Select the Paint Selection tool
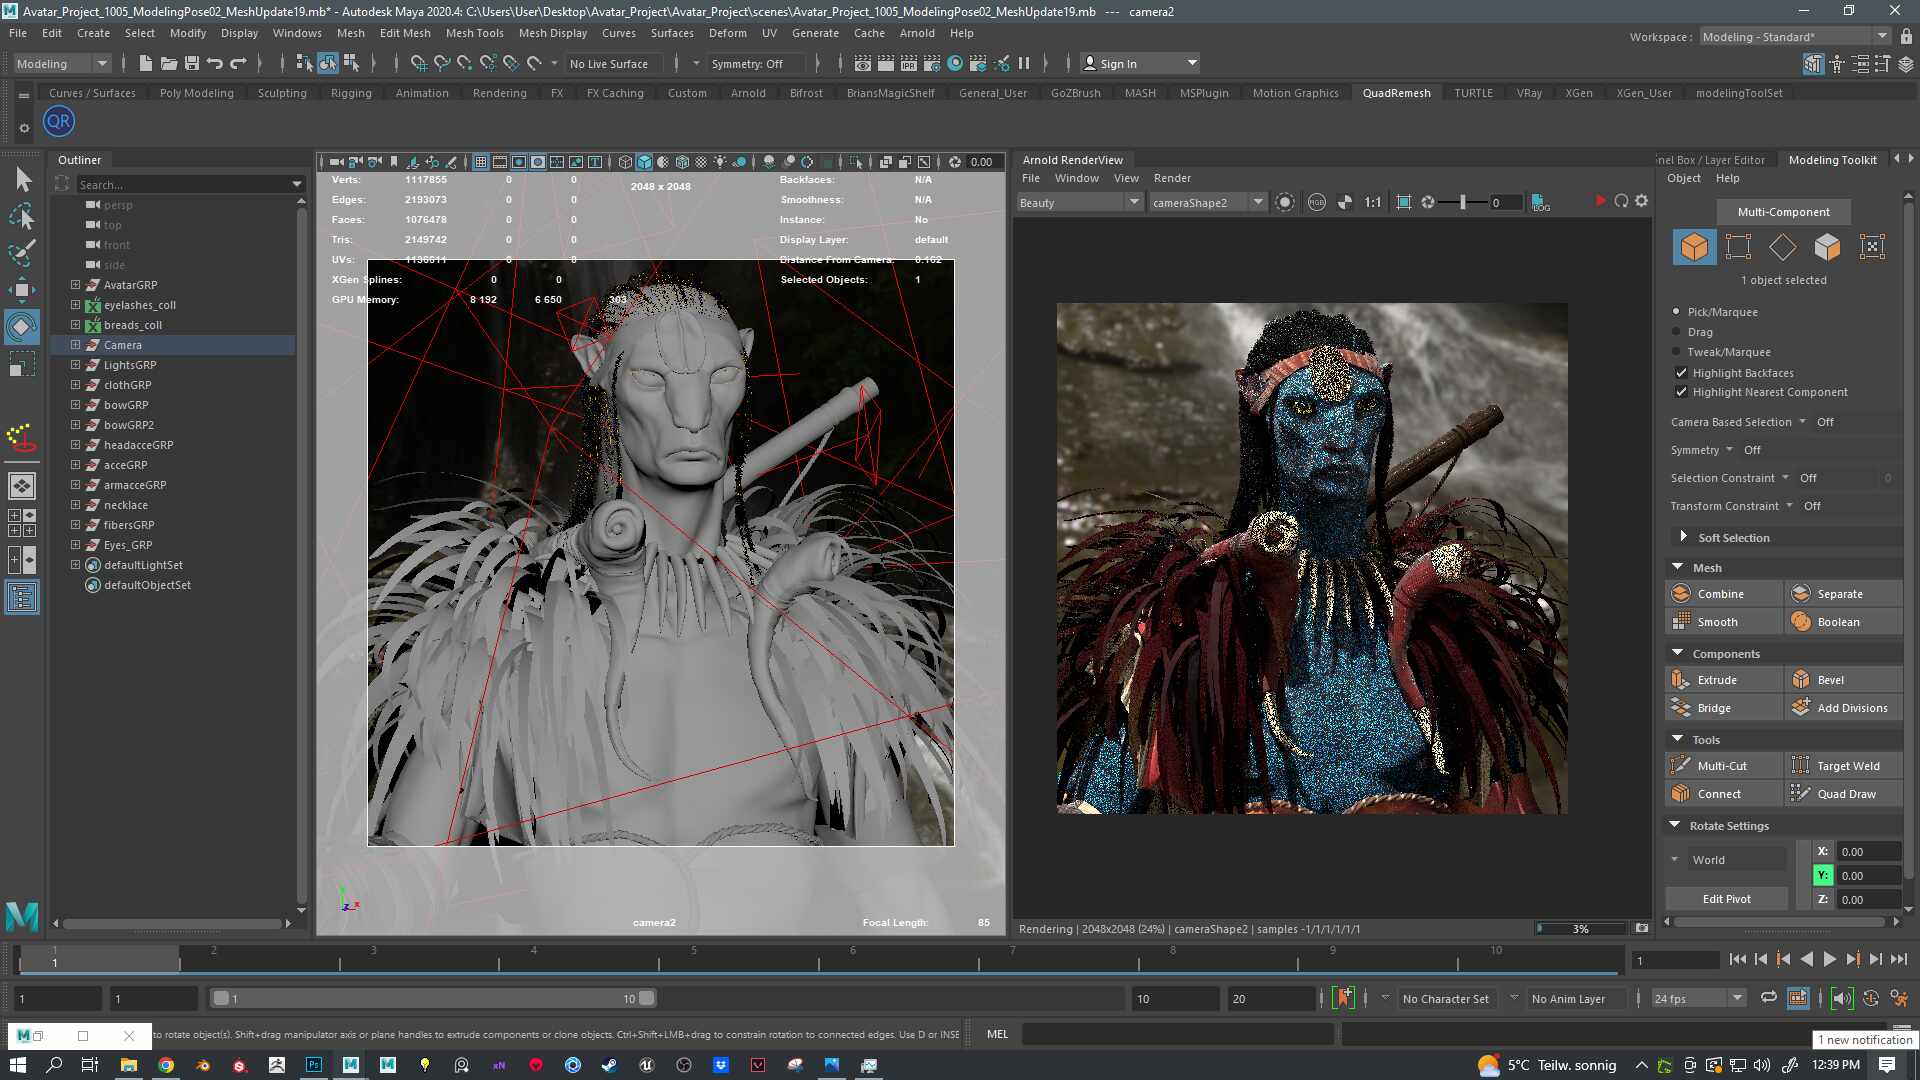1920x1080 pixels. pyautogui.click(x=22, y=252)
